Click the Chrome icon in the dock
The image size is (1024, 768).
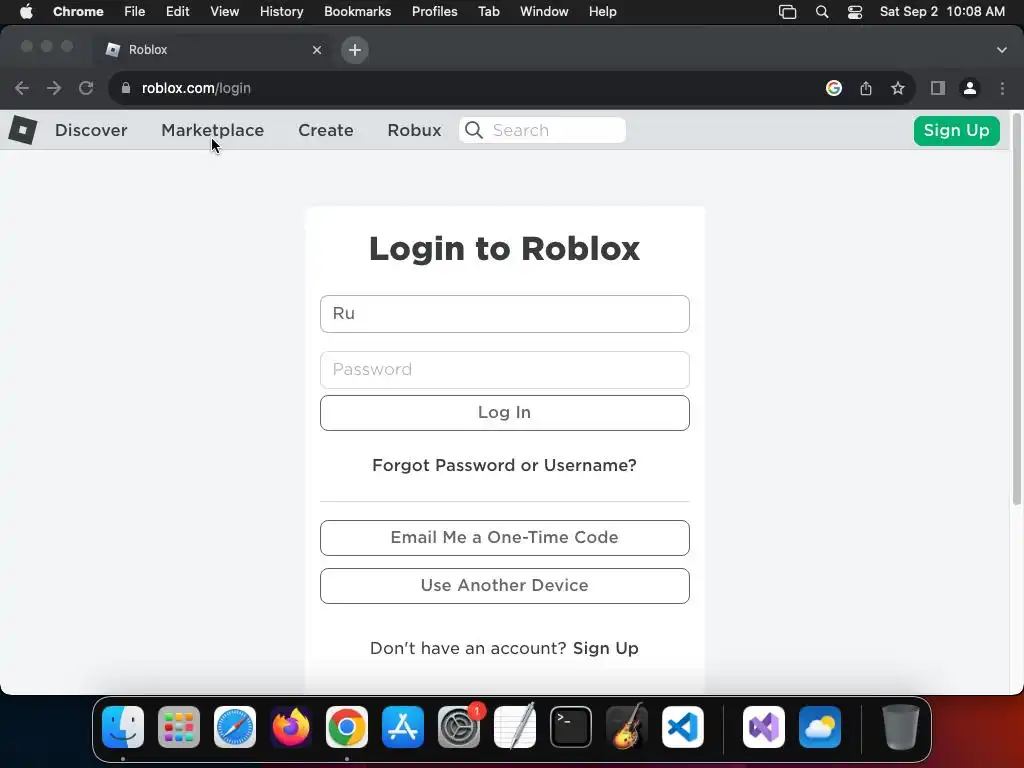click(x=347, y=727)
